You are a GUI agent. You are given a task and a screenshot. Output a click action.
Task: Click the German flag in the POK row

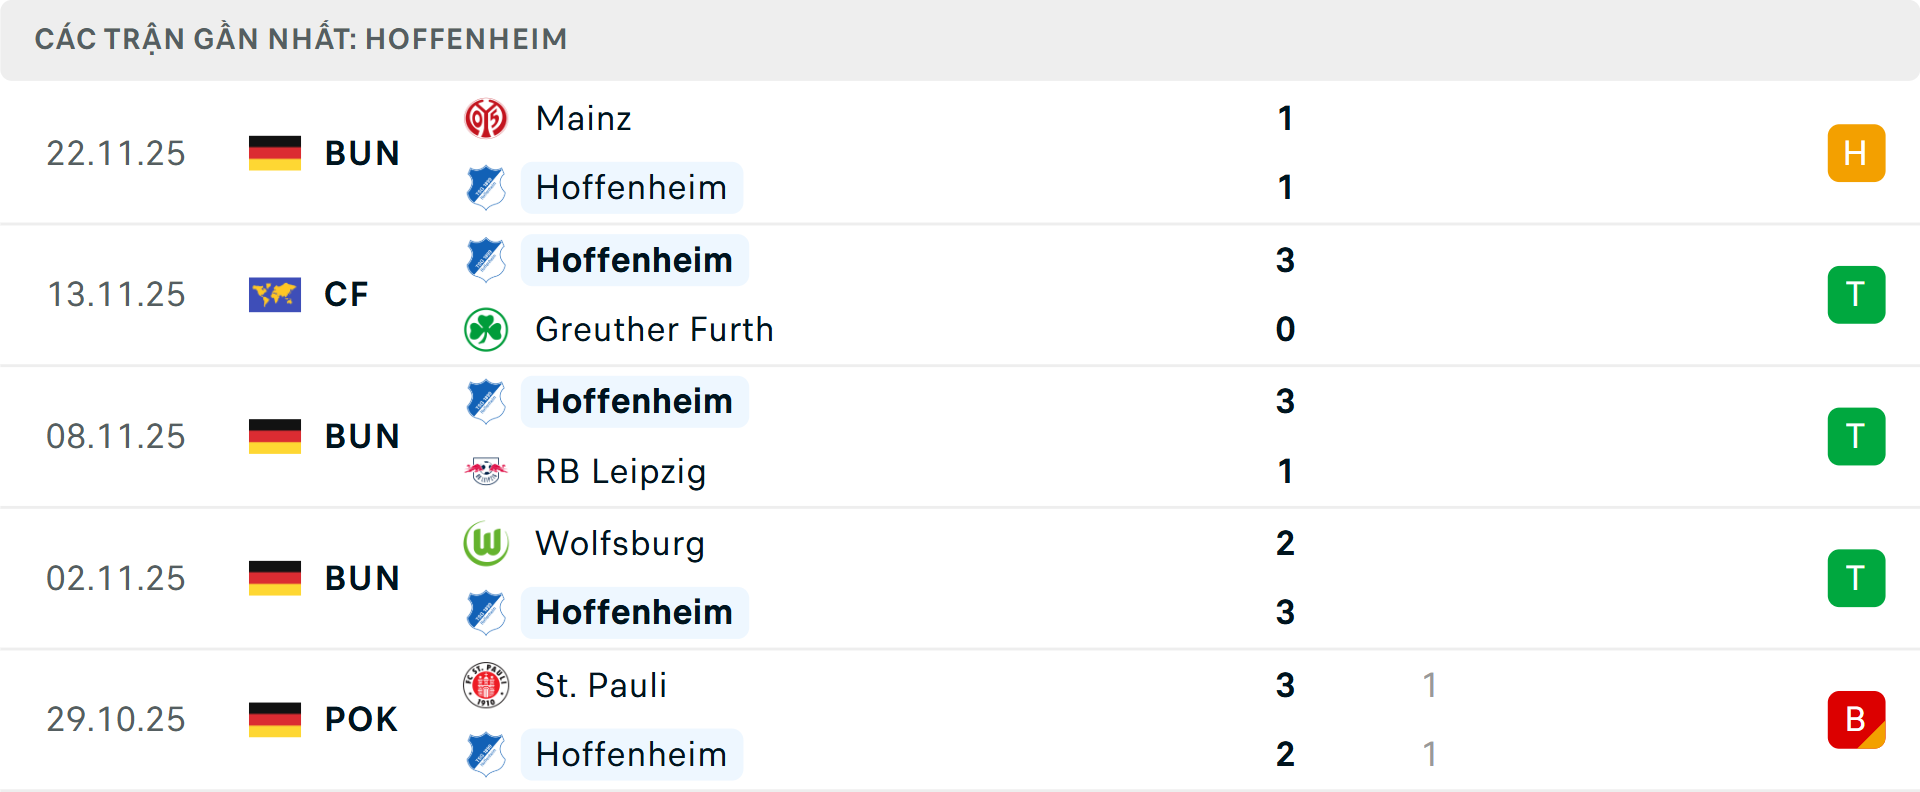(275, 718)
